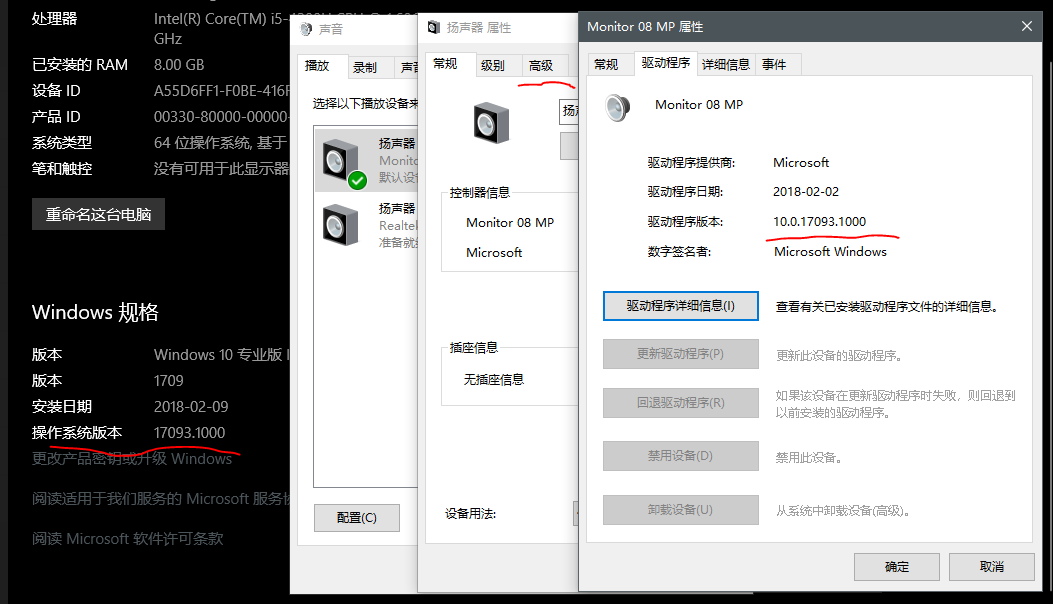Open the 高级 tab in speaker properties
Viewport: 1053px width, 604px height.
coord(541,66)
